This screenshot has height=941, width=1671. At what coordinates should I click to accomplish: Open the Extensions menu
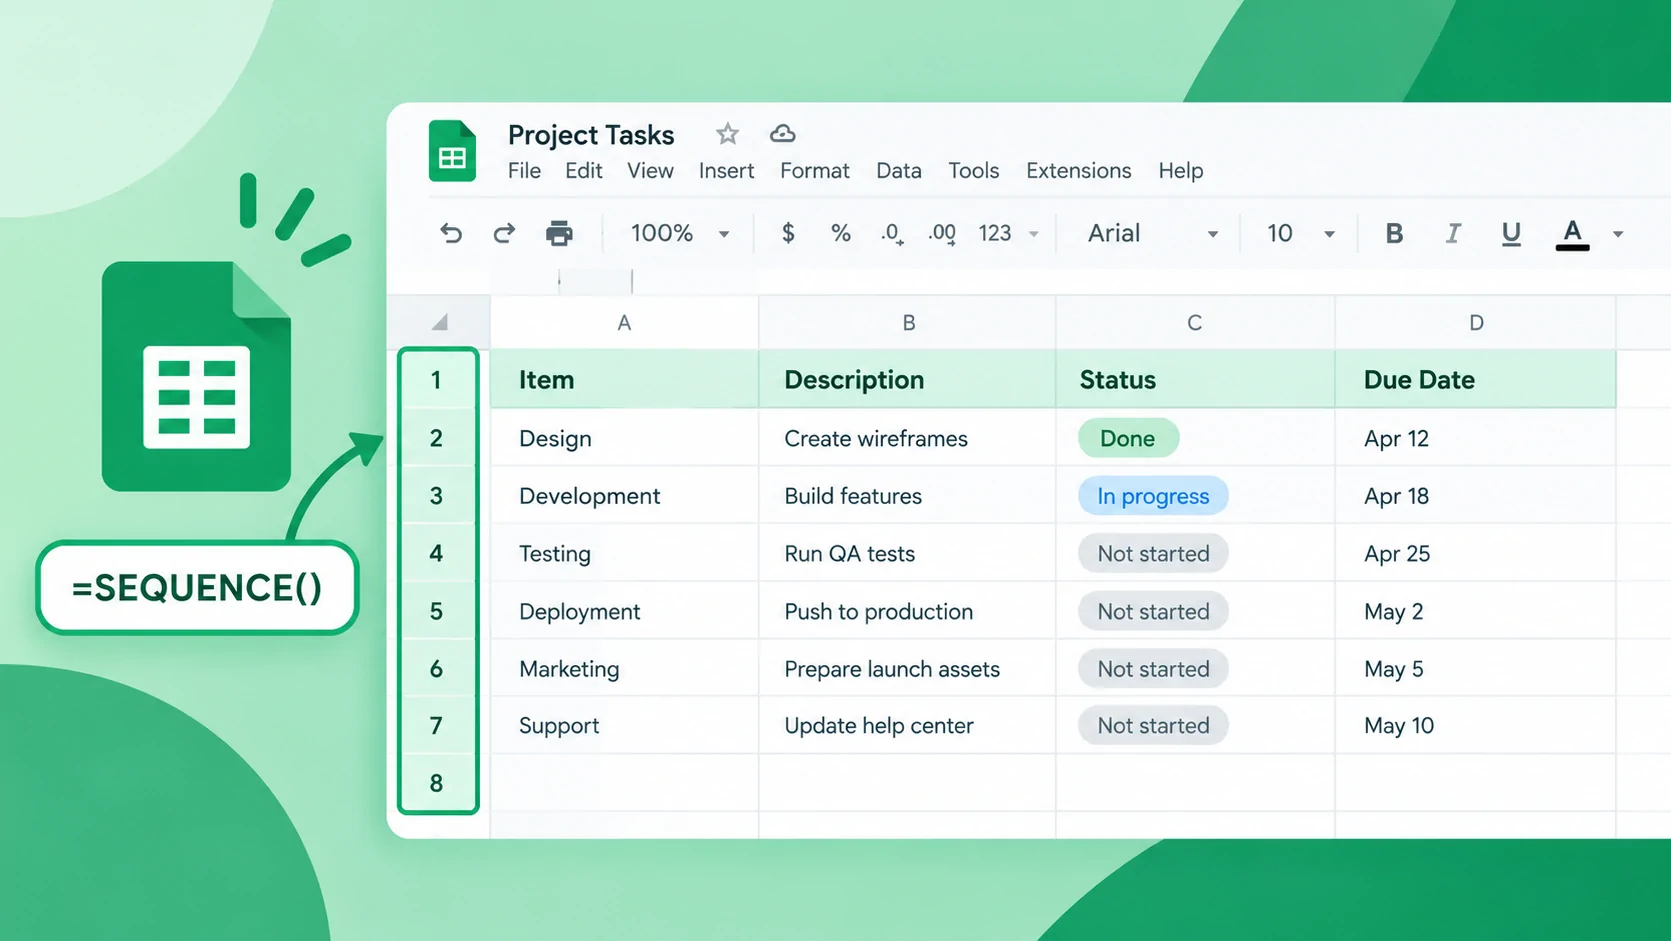[x=1079, y=171]
